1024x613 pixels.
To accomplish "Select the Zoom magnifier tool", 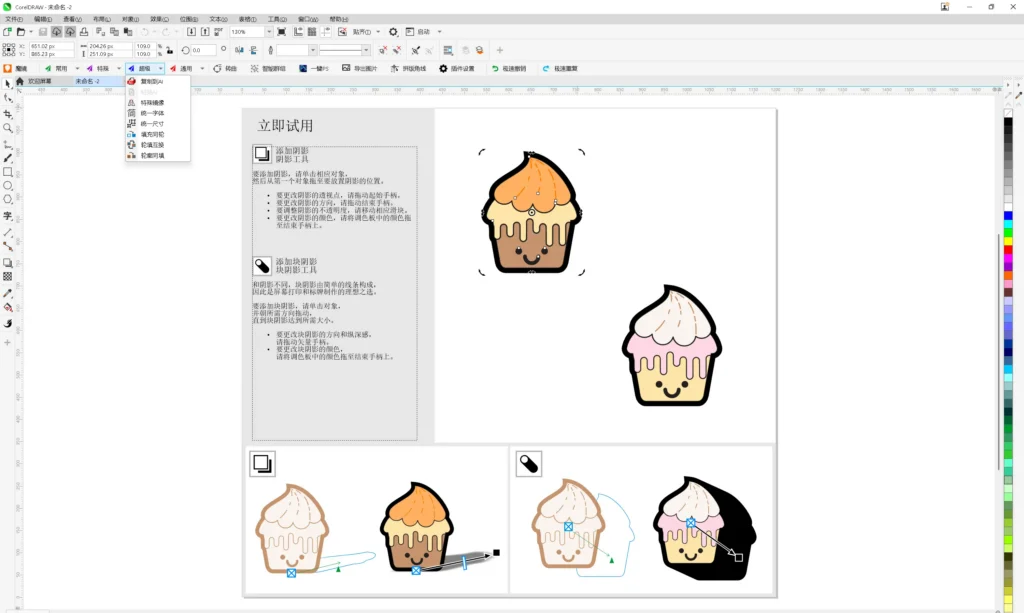I will coord(8,128).
